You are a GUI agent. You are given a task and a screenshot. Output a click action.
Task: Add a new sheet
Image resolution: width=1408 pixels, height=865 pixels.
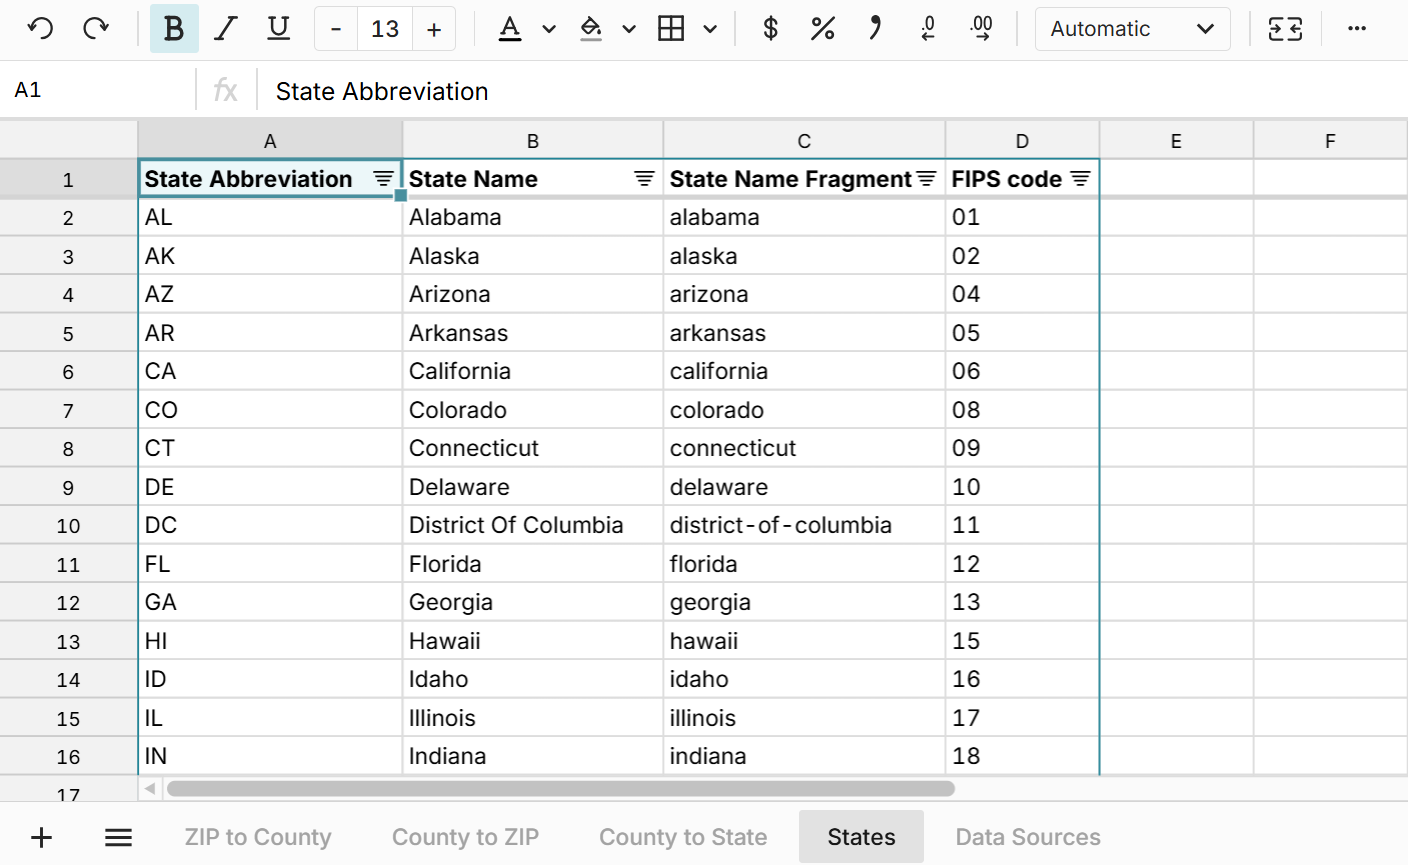[x=41, y=837]
